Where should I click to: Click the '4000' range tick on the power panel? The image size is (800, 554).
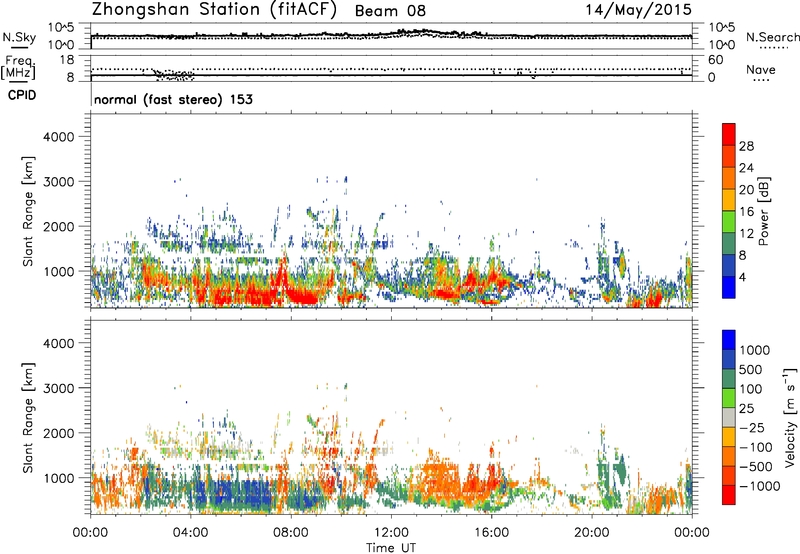[58, 137]
